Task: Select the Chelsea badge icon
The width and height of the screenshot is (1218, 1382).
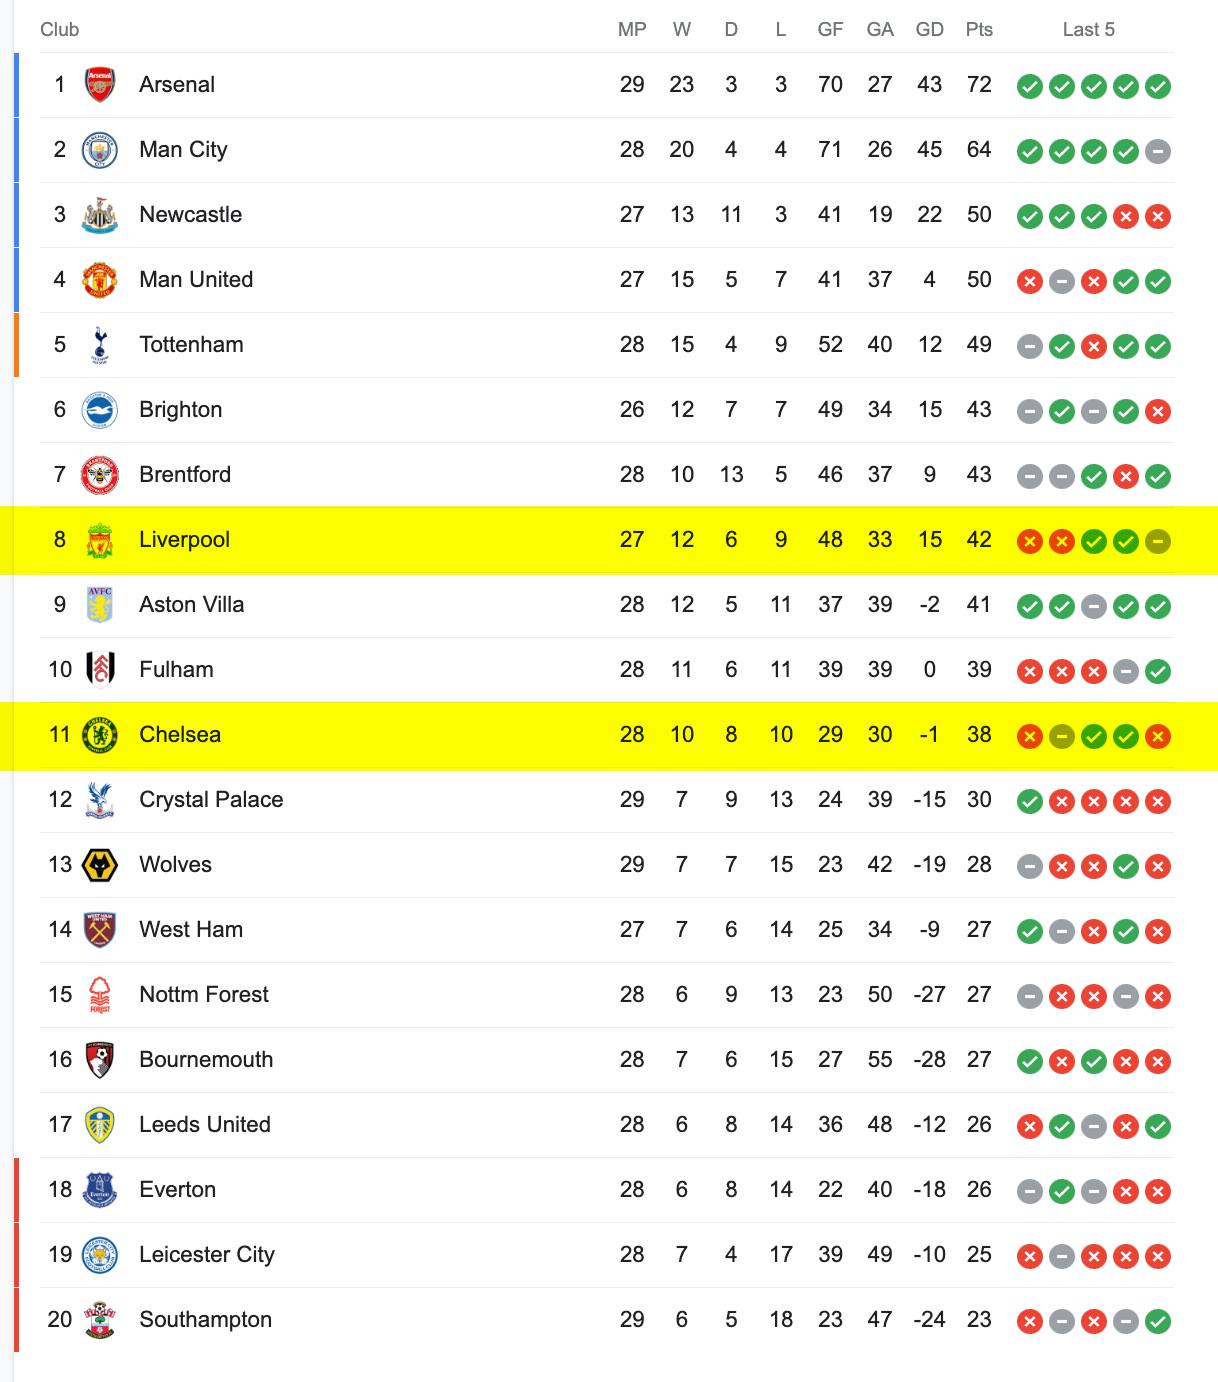Action: pyautogui.click(x=100, y=735)
